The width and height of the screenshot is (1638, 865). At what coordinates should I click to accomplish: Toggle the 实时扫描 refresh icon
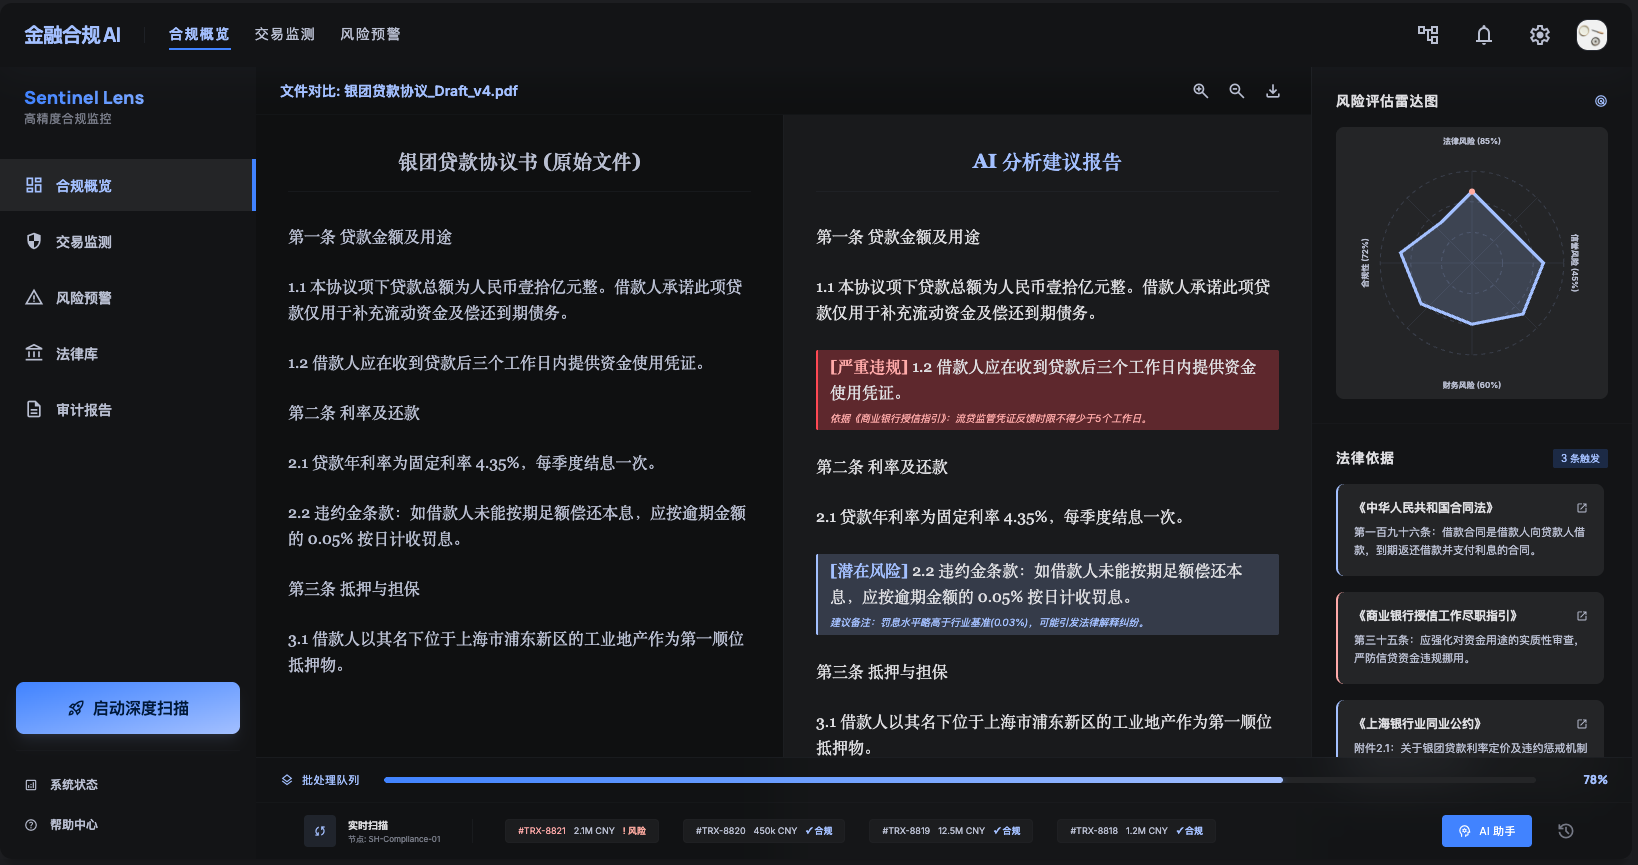click(320, 831)
